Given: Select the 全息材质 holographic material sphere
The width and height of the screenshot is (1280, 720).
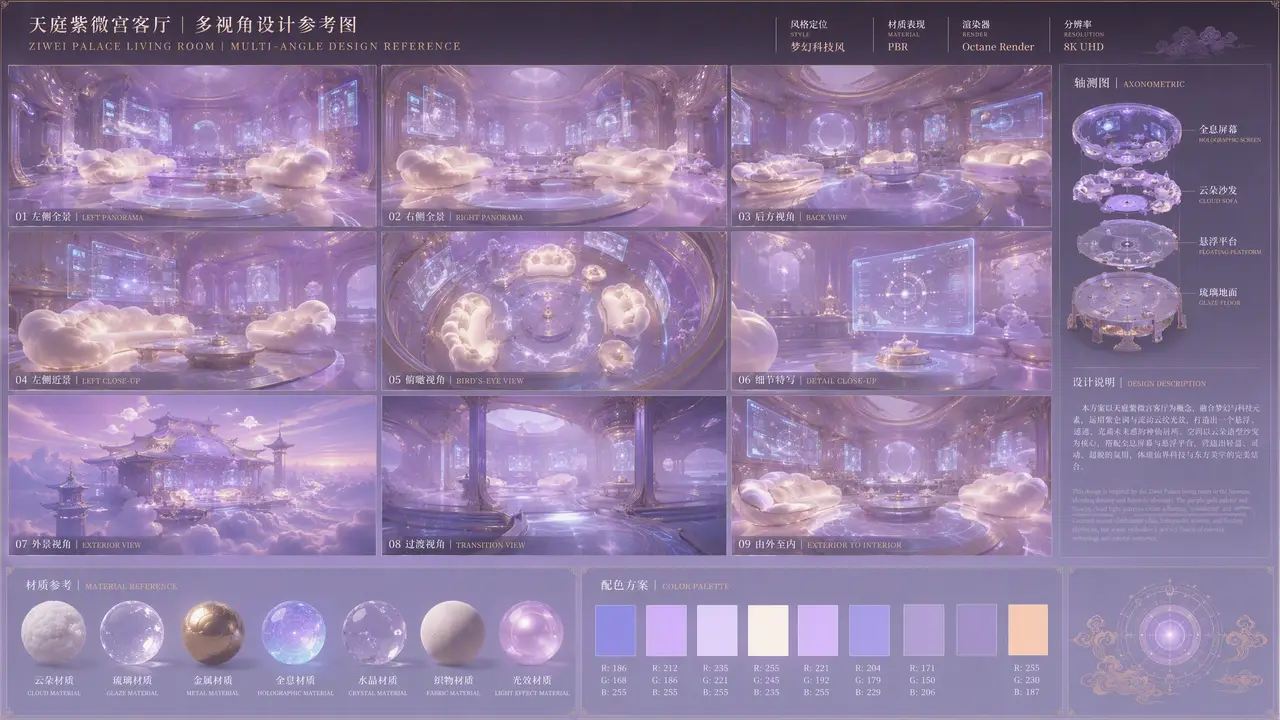Looking at the screenshot, I should [294, 634].
